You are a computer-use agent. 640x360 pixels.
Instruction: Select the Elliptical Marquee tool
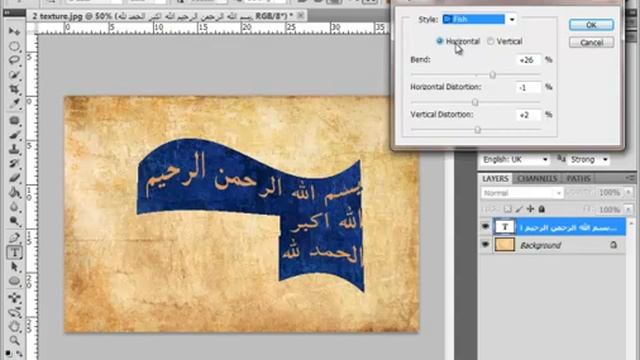pyautogui.click(x=14, y=46)
